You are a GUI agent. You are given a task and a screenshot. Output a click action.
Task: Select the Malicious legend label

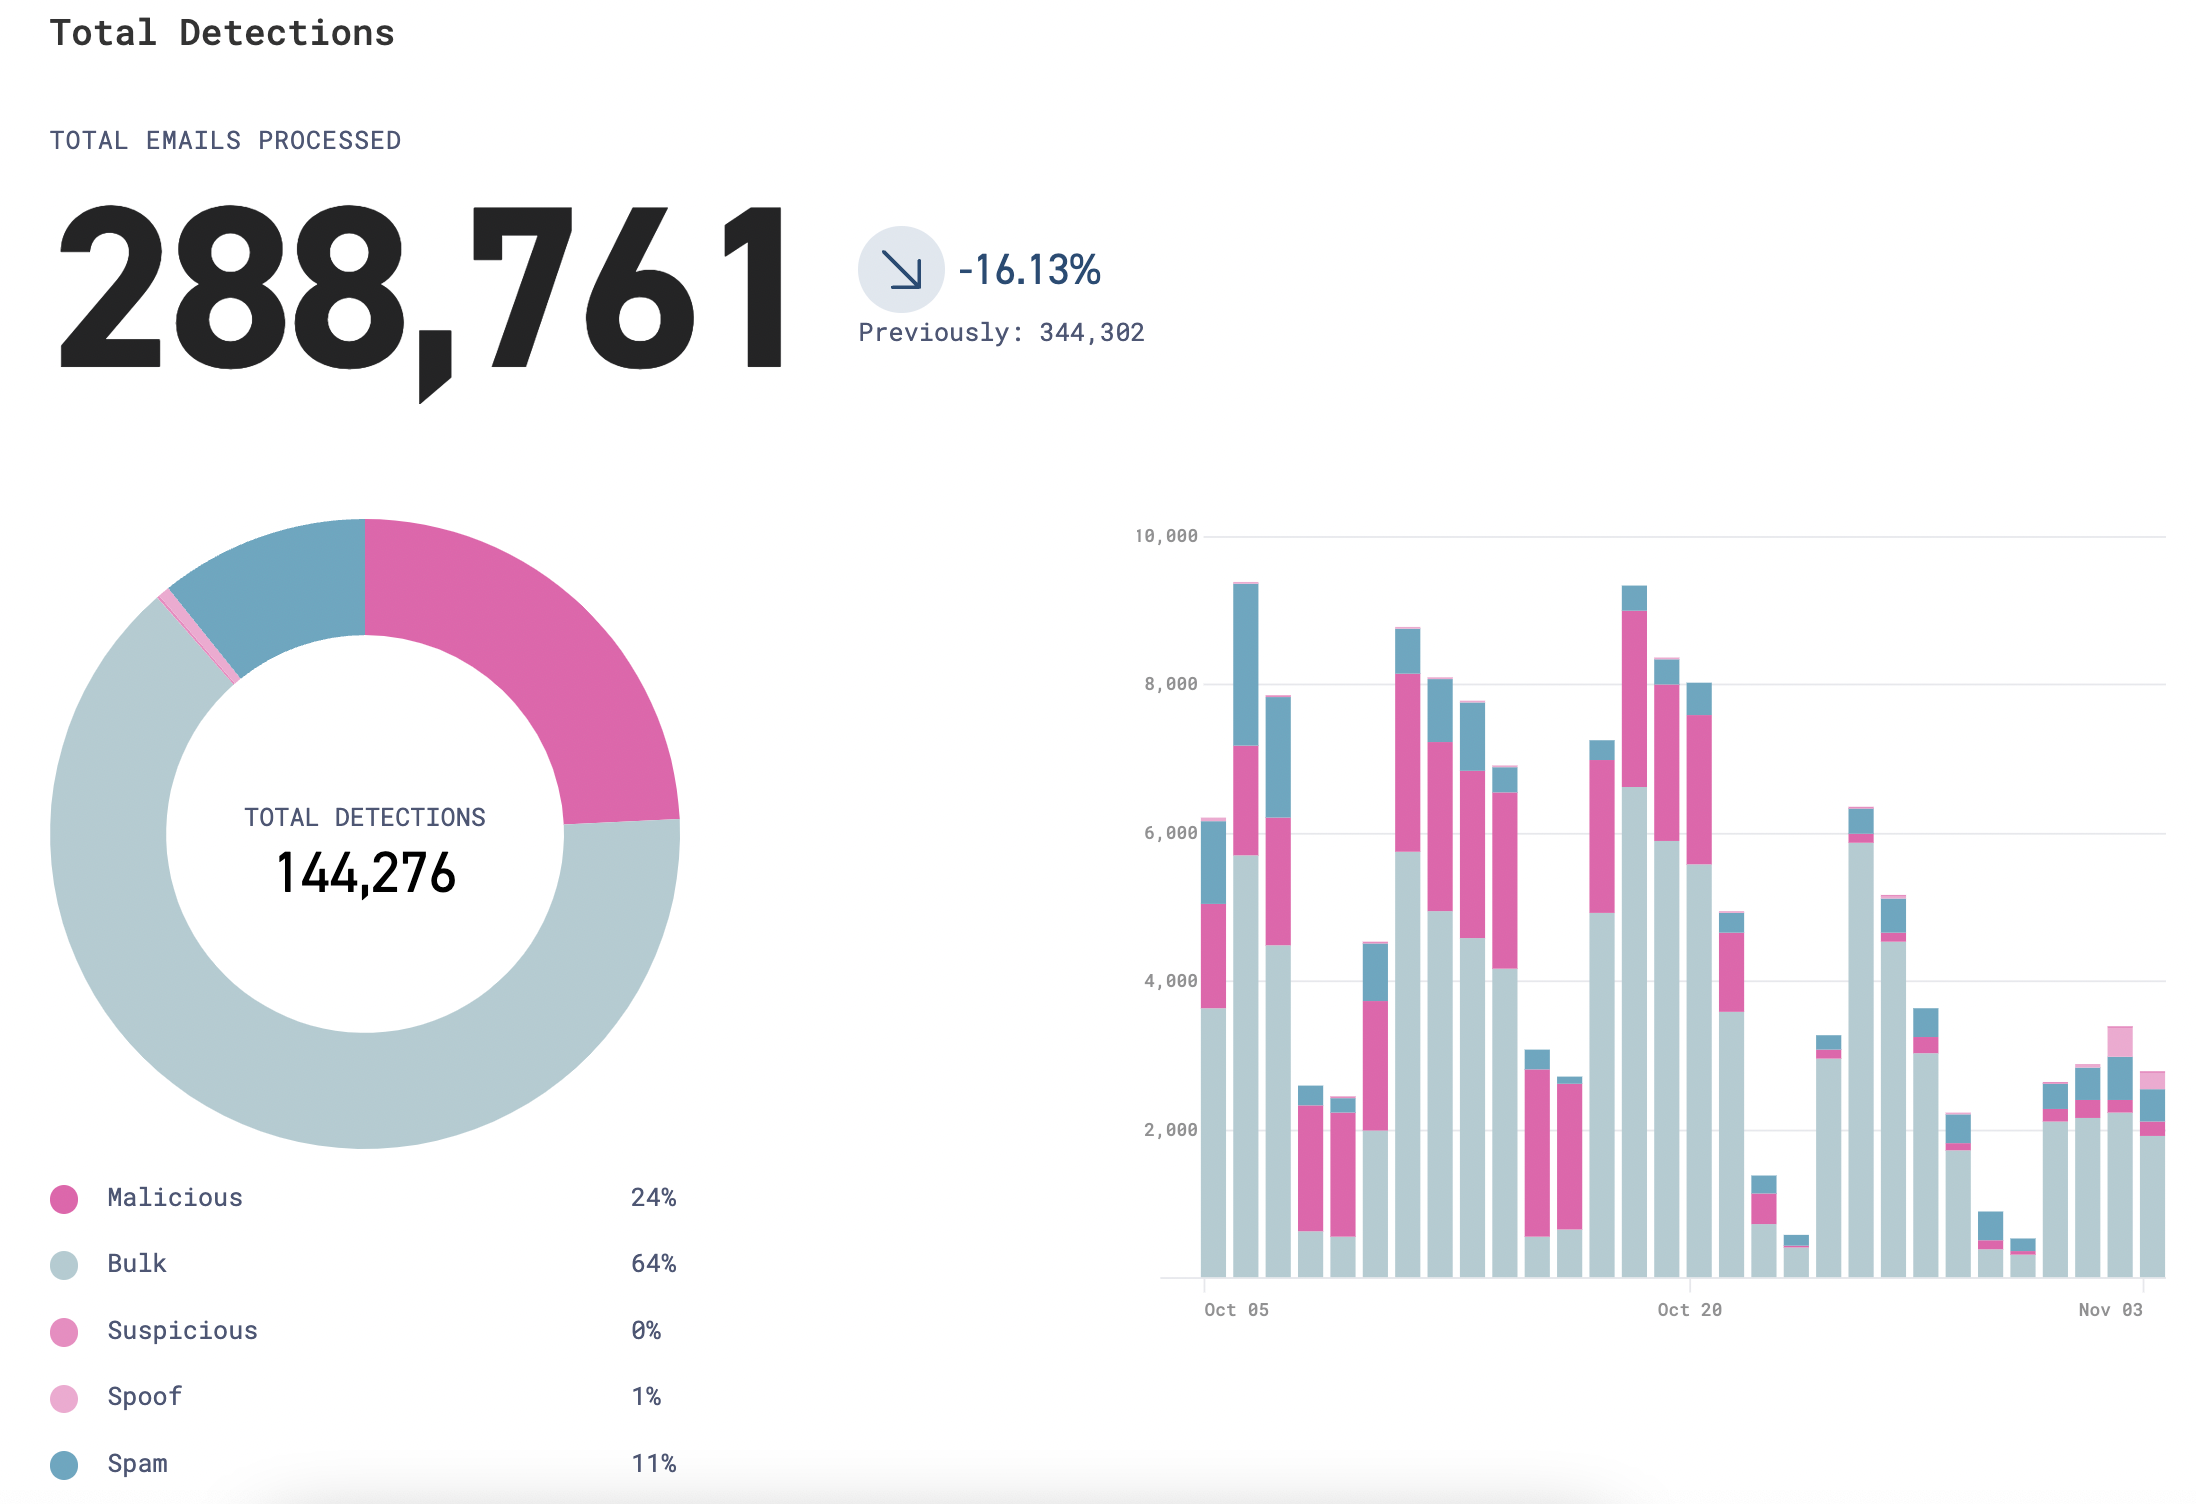(175, 1197)
